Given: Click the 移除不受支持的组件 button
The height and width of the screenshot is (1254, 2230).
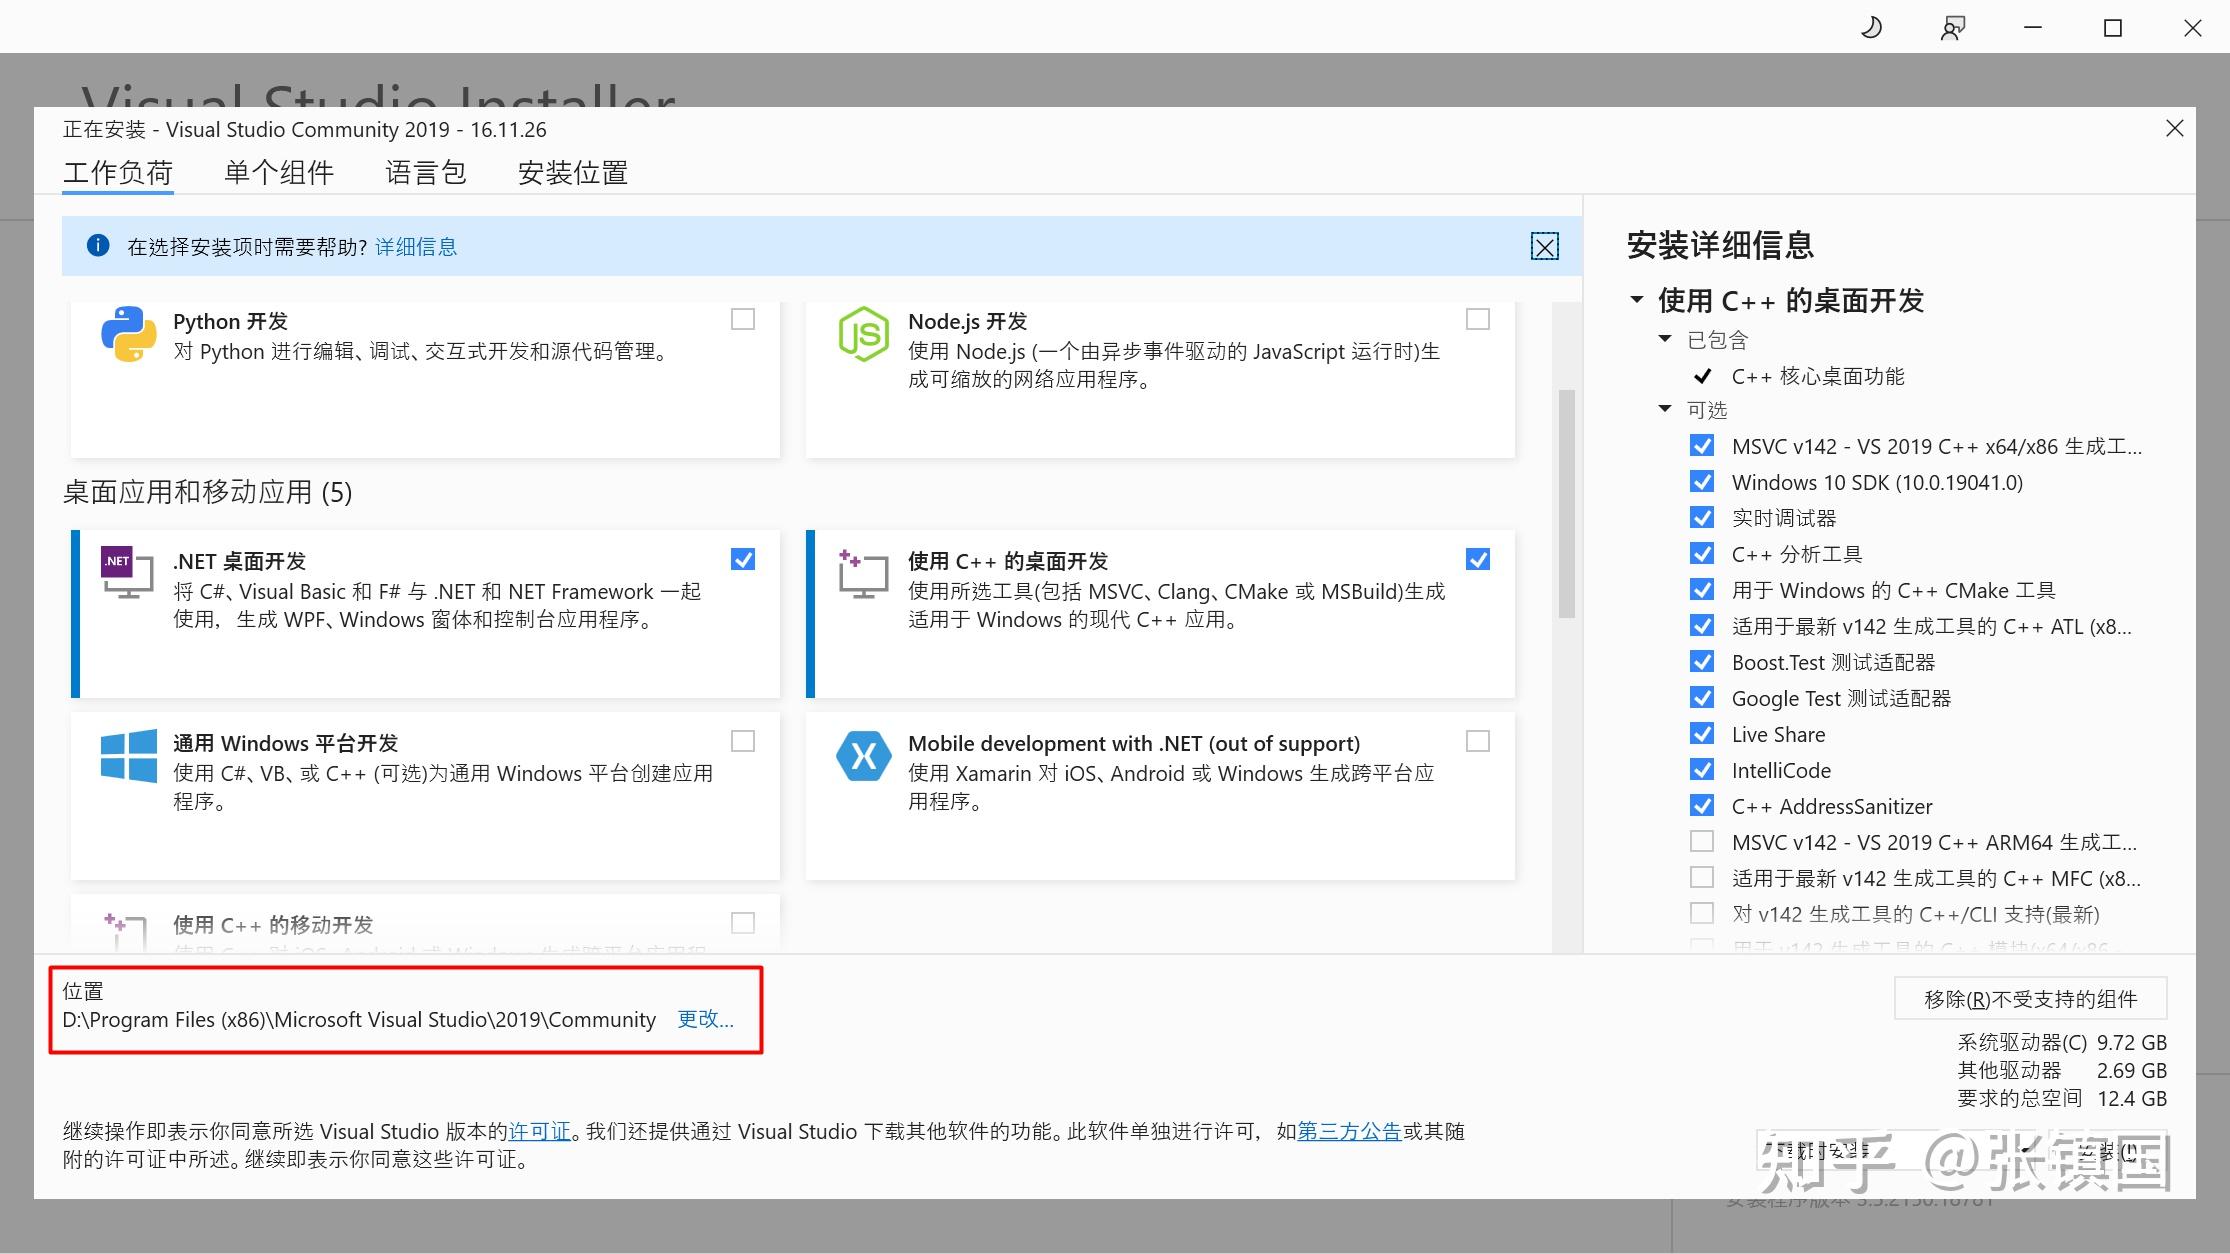Looking at the screenshot, I should pos(2030,997).
